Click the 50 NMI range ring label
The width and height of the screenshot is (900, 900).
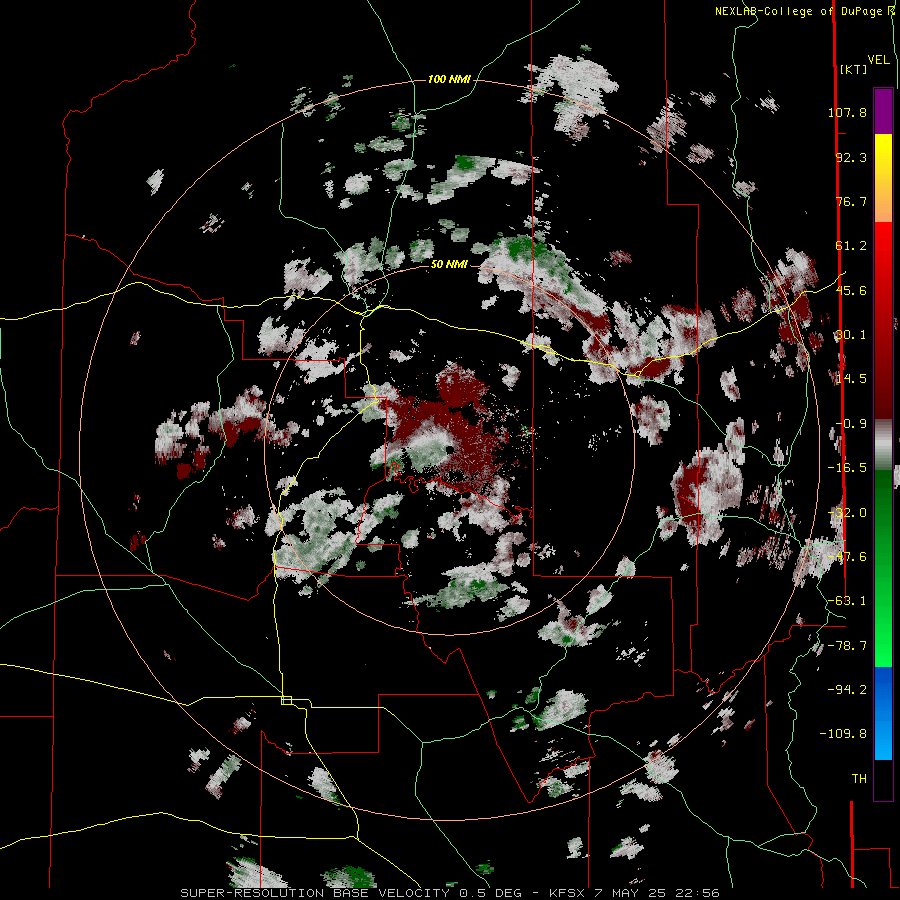tap(449, 265)
